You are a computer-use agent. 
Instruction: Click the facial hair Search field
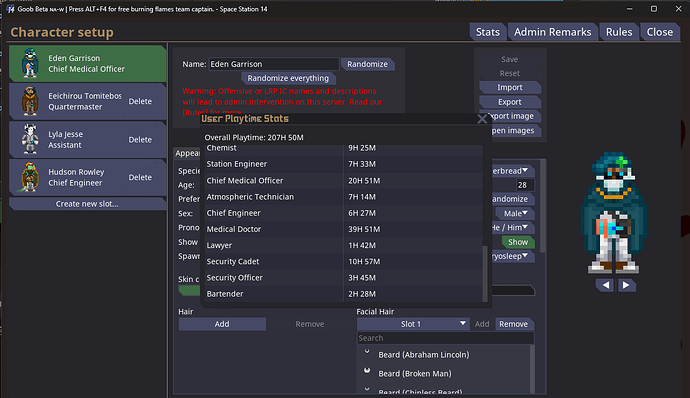click(445, 338)
